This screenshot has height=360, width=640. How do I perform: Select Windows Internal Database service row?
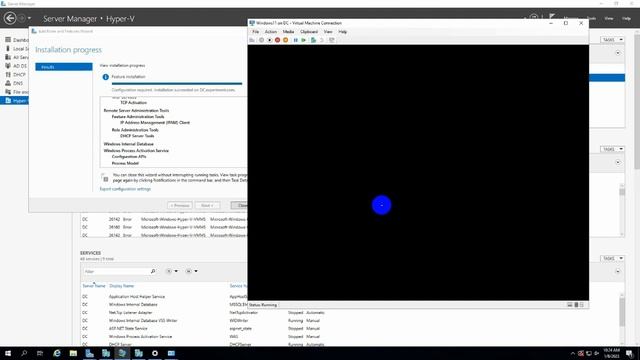[164, 304]
